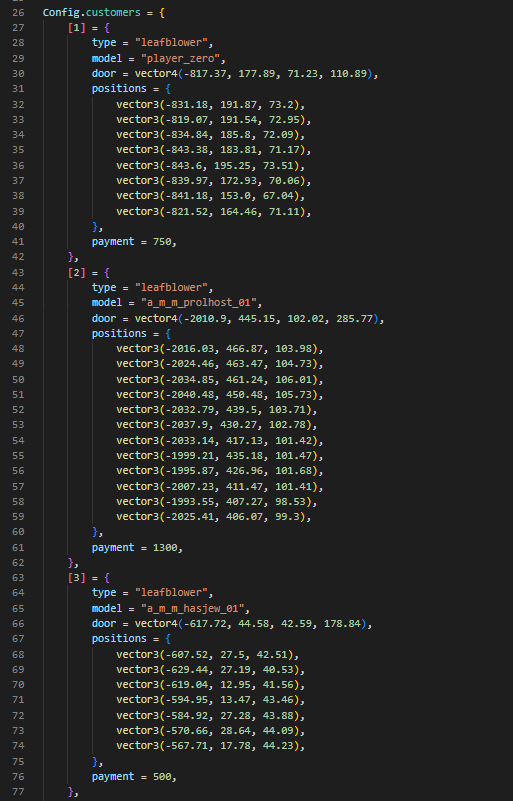Viewport: 513px width, 801px height.
Task: Click line number 63 in the gutter
Action: point(18,578)
